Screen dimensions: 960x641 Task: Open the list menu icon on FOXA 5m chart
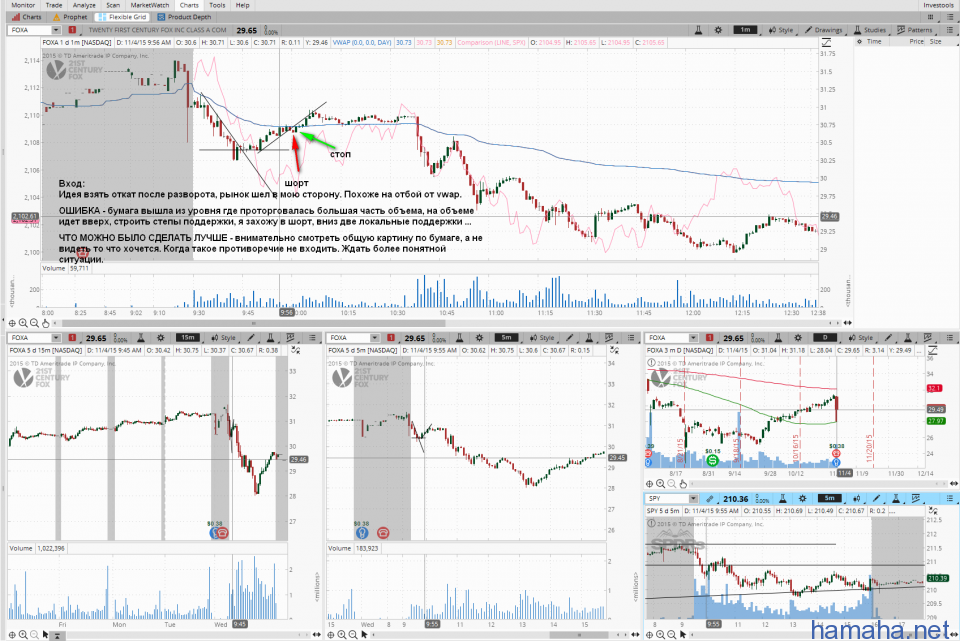pyautogui.click(x=631, y=338)
